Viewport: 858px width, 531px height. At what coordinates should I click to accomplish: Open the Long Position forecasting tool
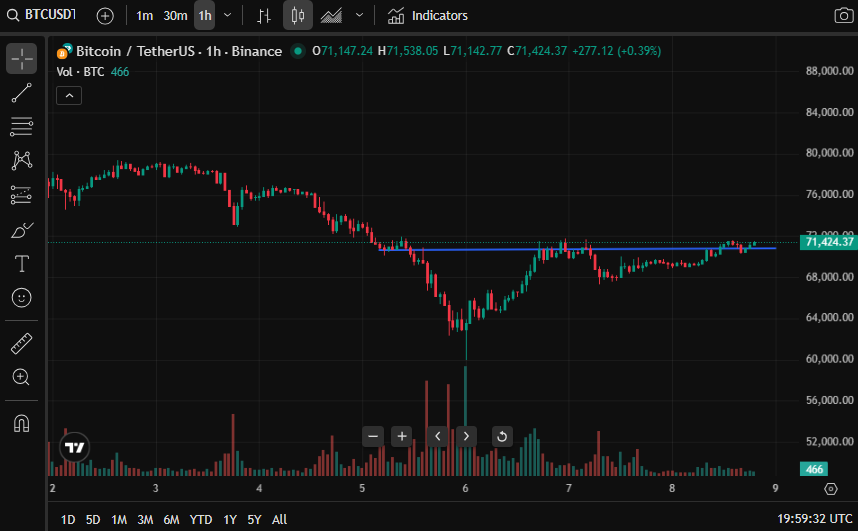click(x=21, y=195)
